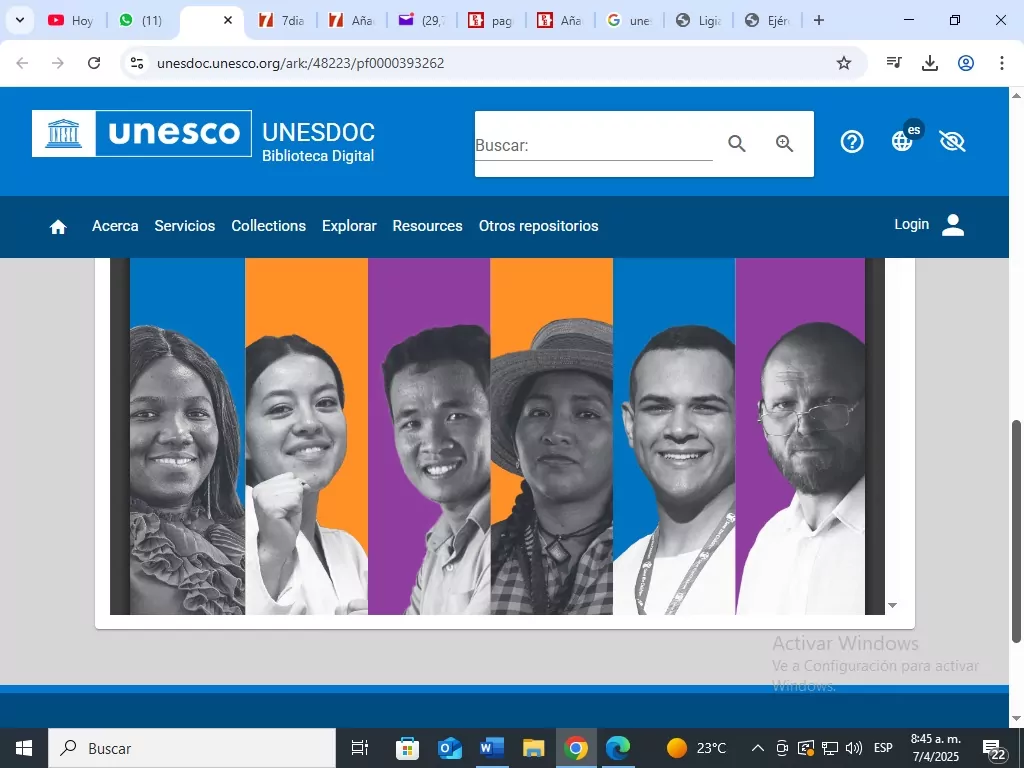Click the Otros repositorios link

538,226
